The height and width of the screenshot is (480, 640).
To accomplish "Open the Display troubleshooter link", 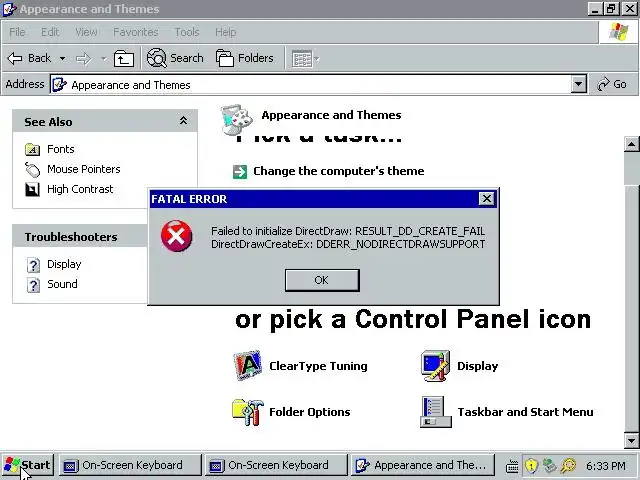I will coord(64,264).
